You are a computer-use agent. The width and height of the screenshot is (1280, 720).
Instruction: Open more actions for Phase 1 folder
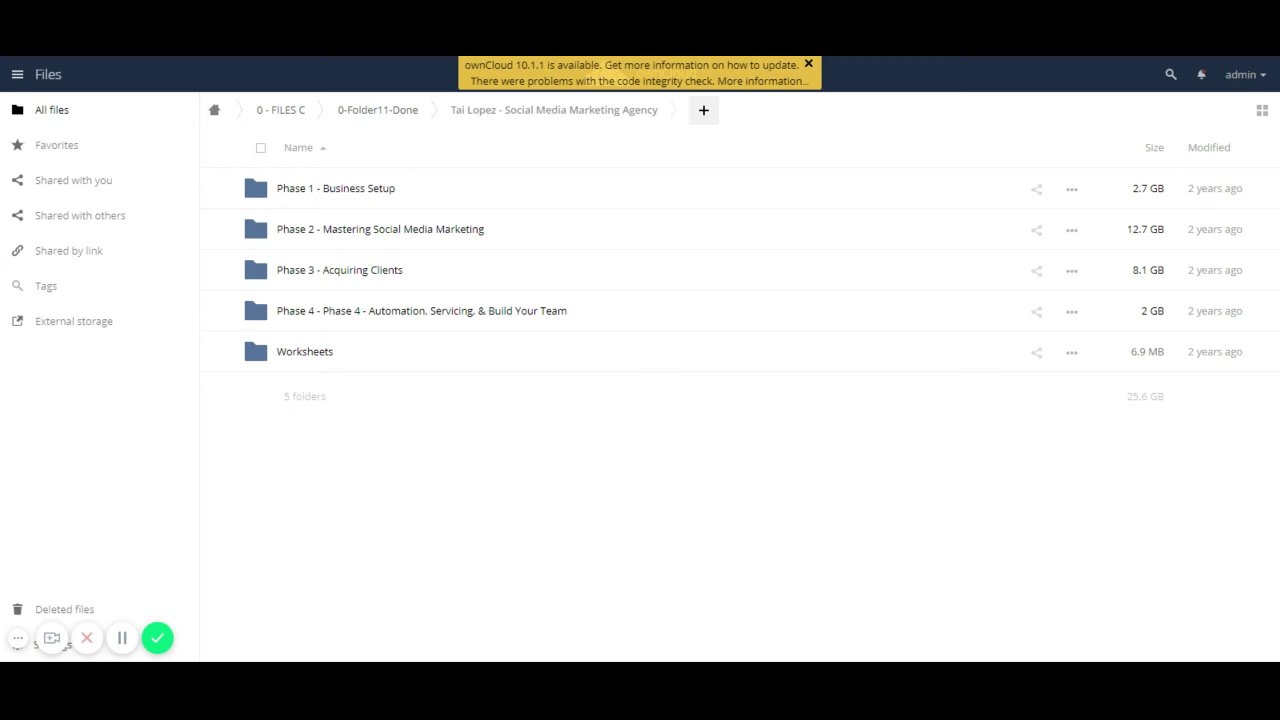pyautogui.click(x=1072, y=189)
